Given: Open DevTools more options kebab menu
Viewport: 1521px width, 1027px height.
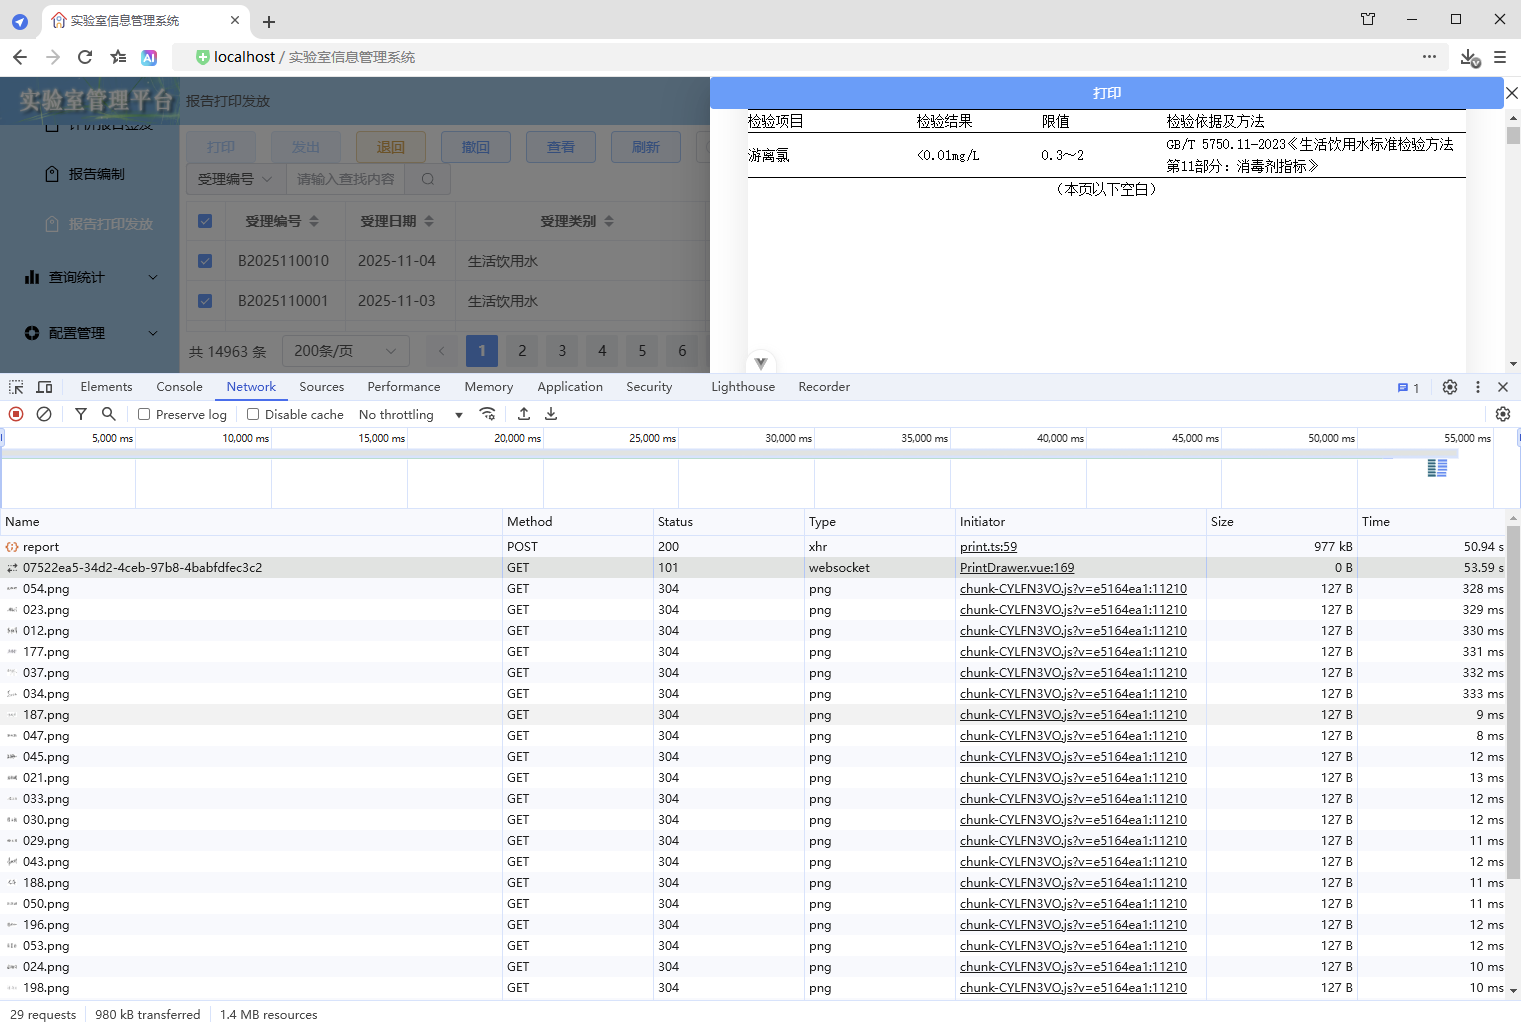Looking at the screenshot, I should pyautogui.click(x=1478, y=387).
